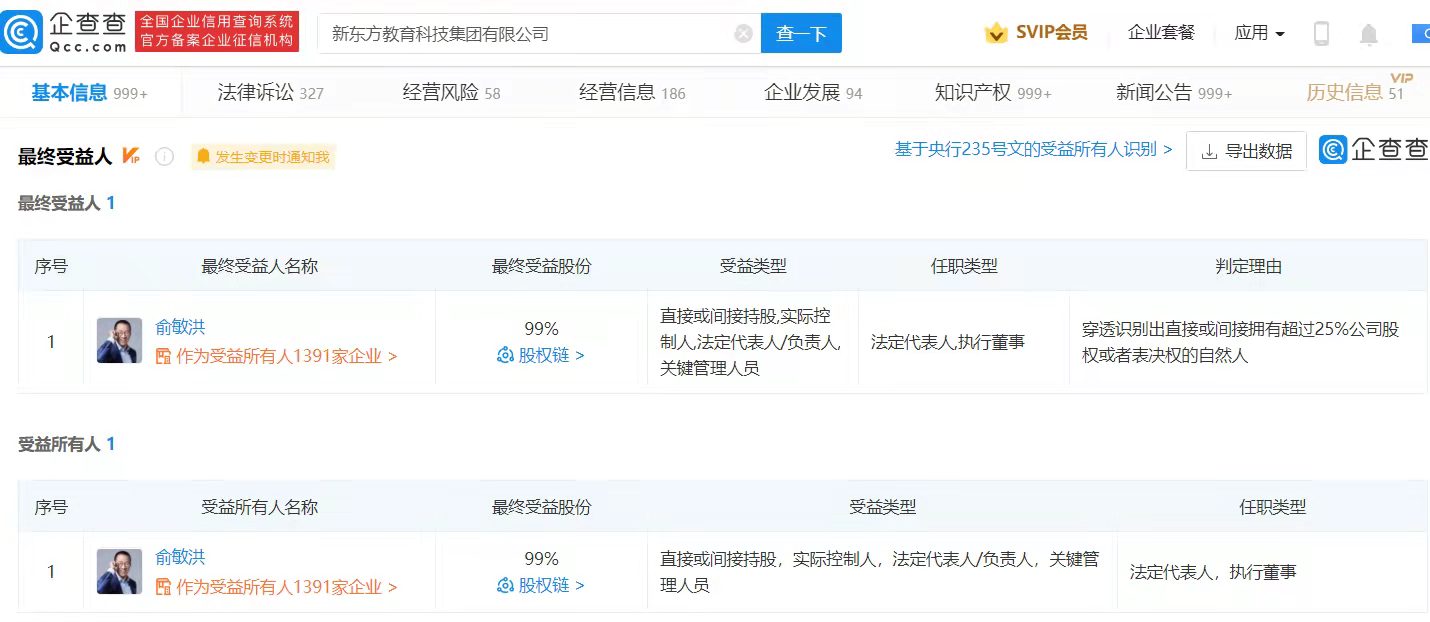Image resolution: width=1430 pixels, height=622 pixels.
Task: Switch to 历史信息 tab
Action: coord(1355,93)
